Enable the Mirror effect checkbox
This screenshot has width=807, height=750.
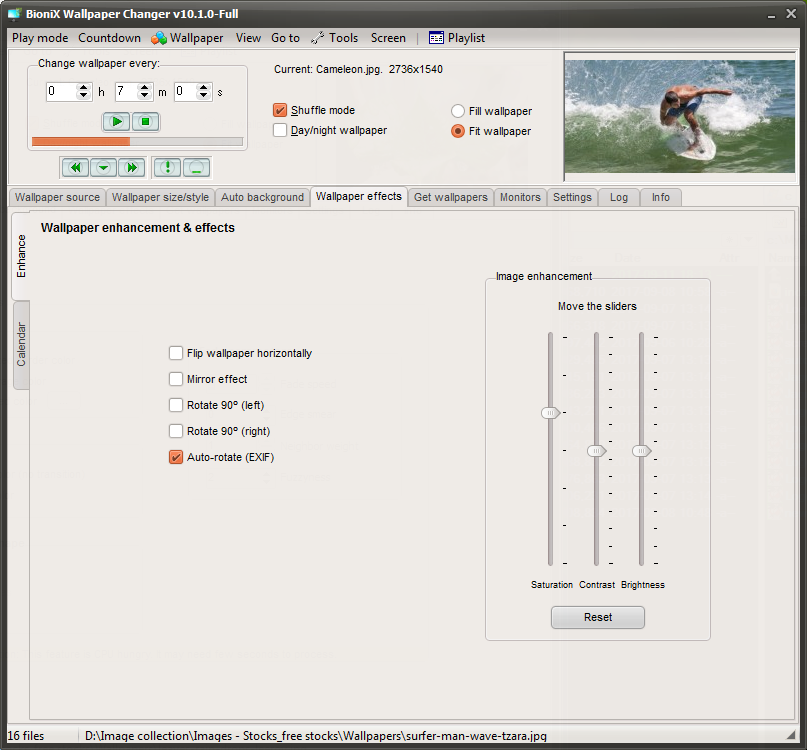tap(176, 379)
